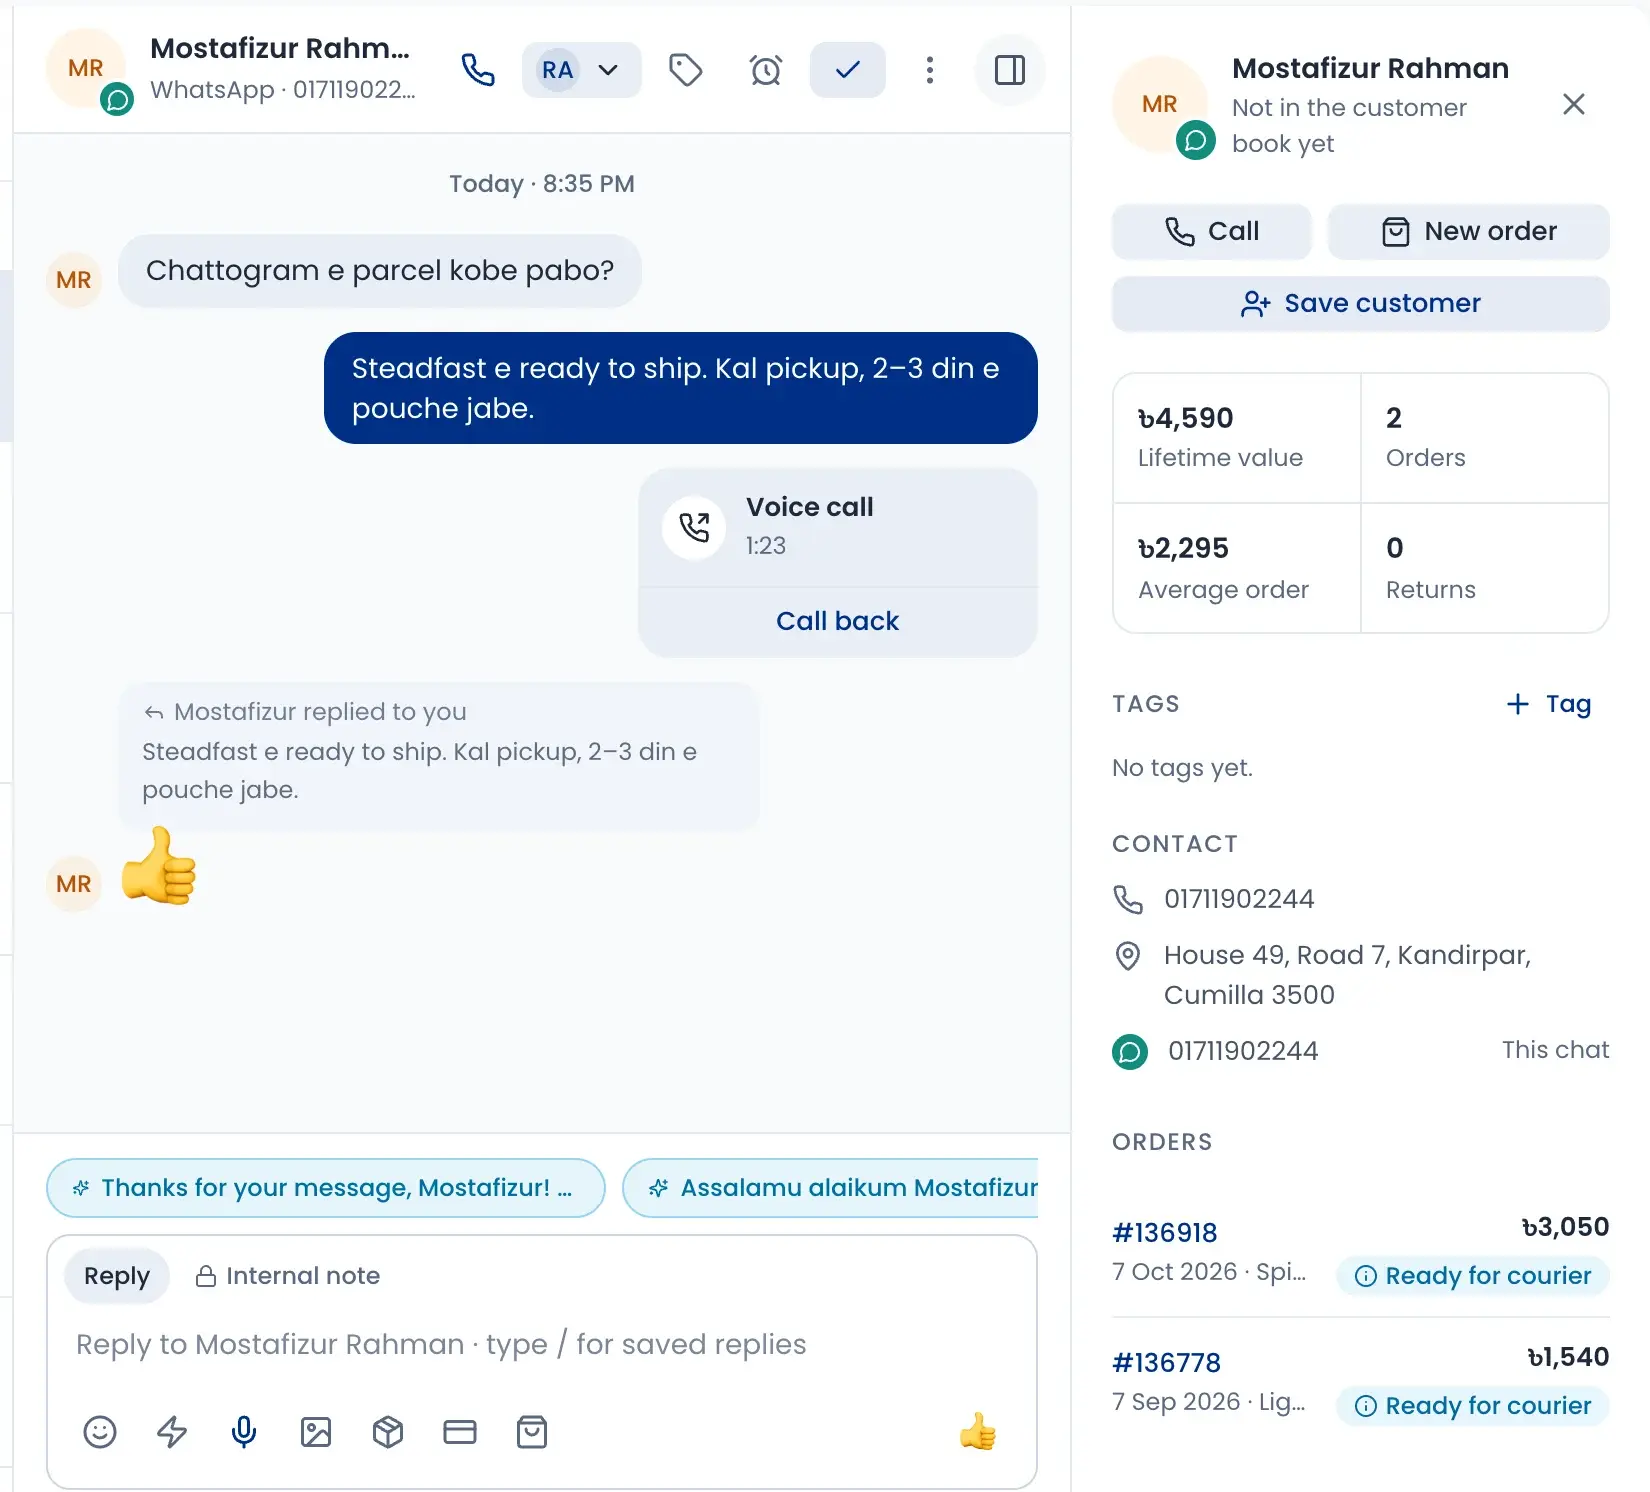Screen dimensions: 1650x1492
Task: Click Save customer button
Action: point(1360,304)
